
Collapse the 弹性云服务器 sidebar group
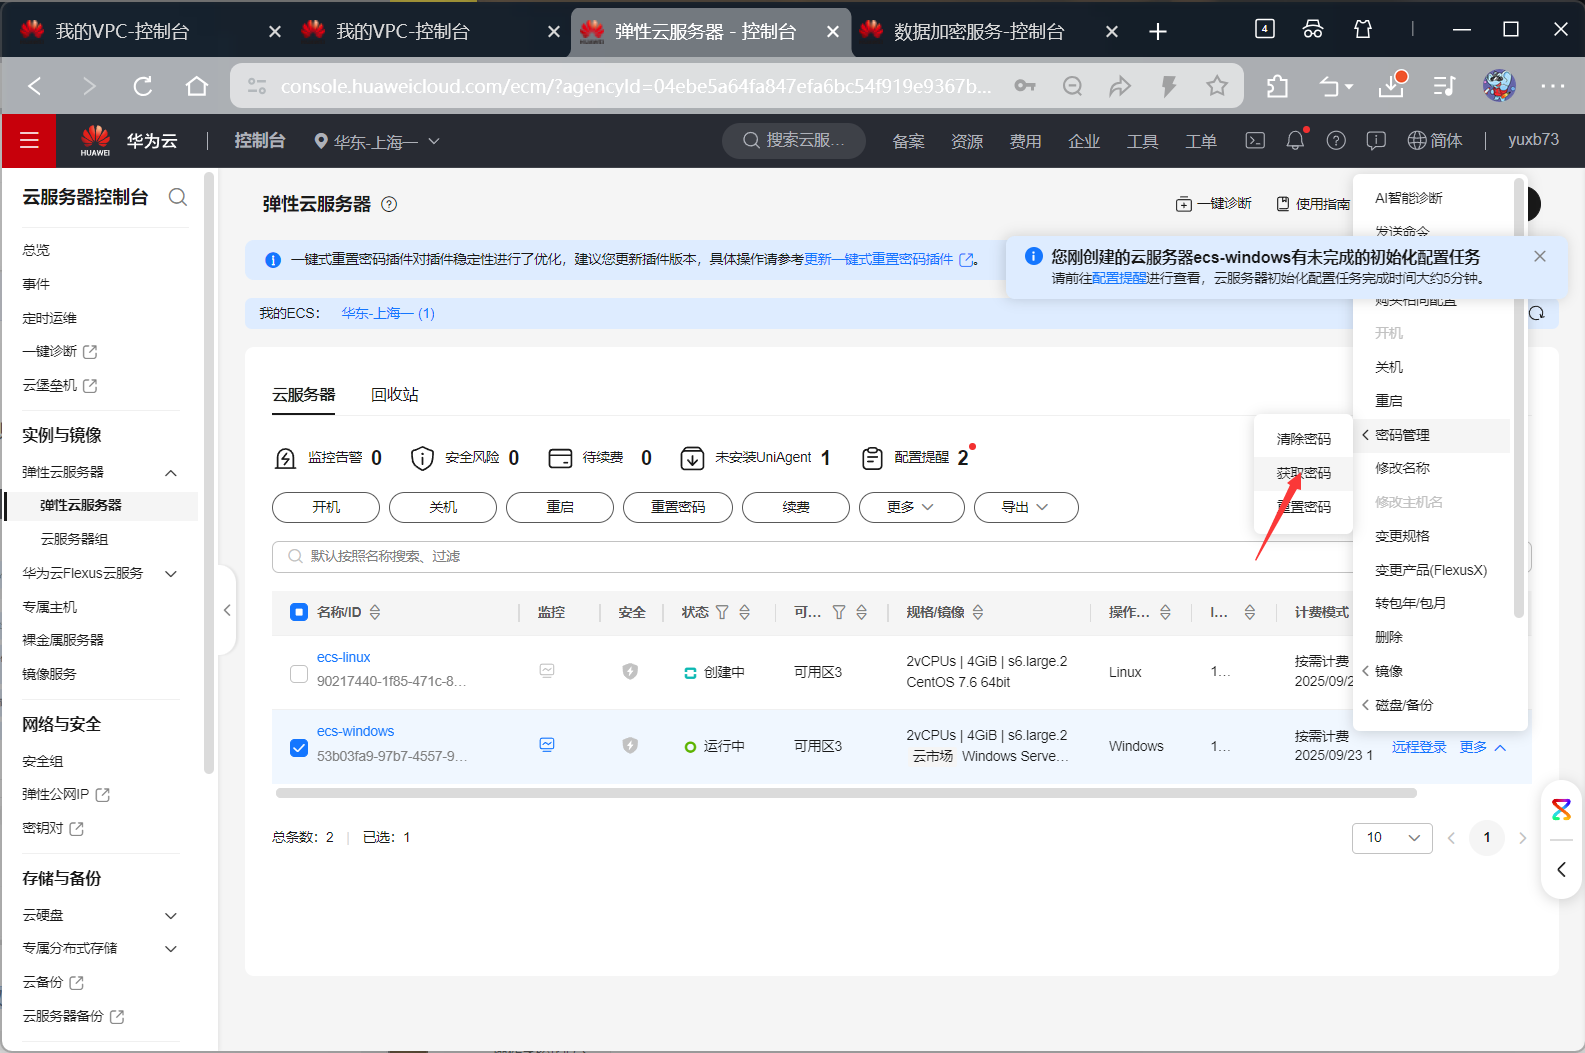171,472
